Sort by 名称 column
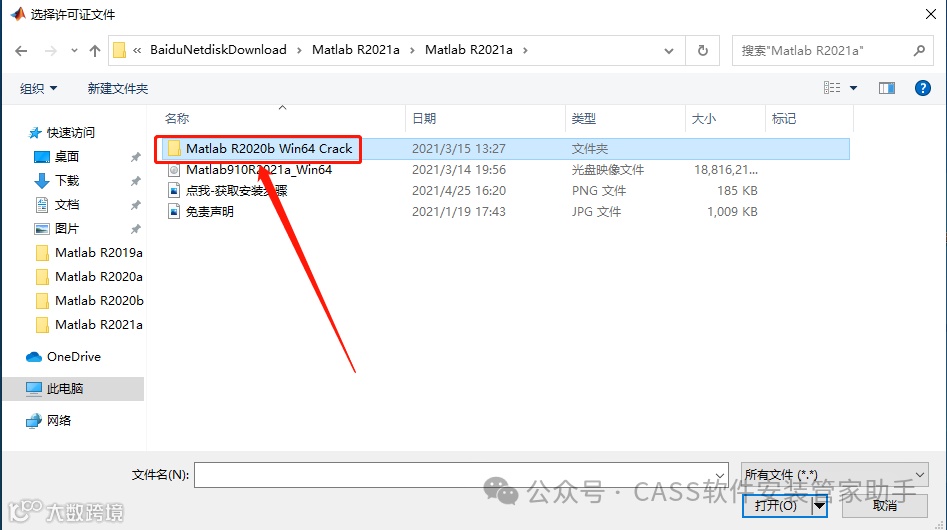947x530 pixels. click(x=177, y=119)
